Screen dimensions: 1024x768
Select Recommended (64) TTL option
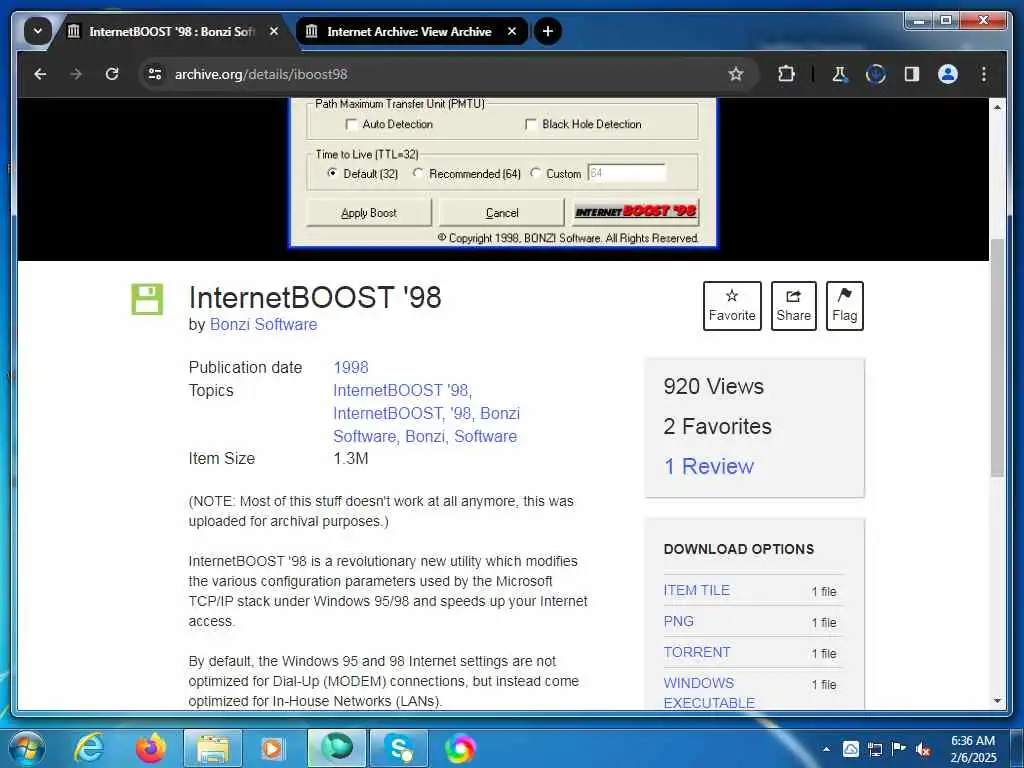click(418, 173)
